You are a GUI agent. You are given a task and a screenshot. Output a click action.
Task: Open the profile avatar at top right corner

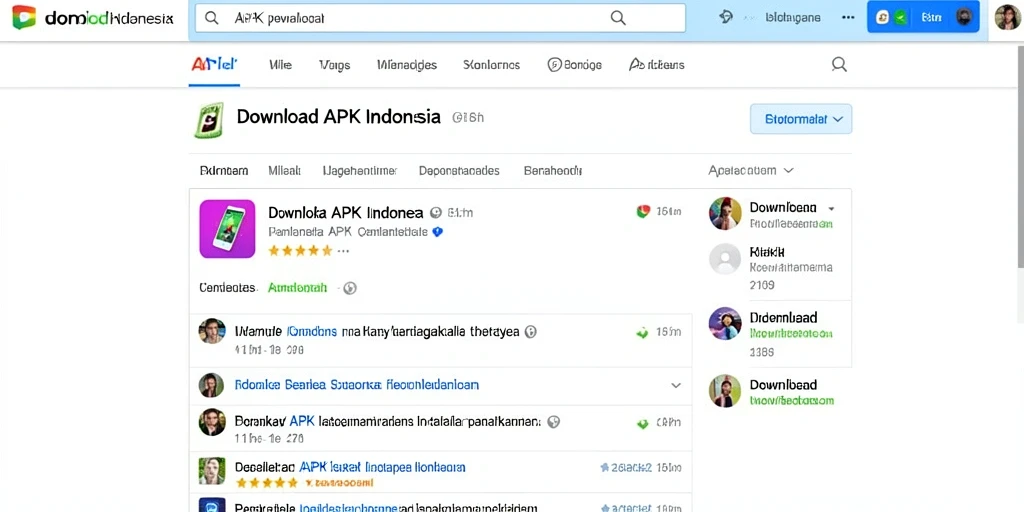click(x=1008, y=18)
